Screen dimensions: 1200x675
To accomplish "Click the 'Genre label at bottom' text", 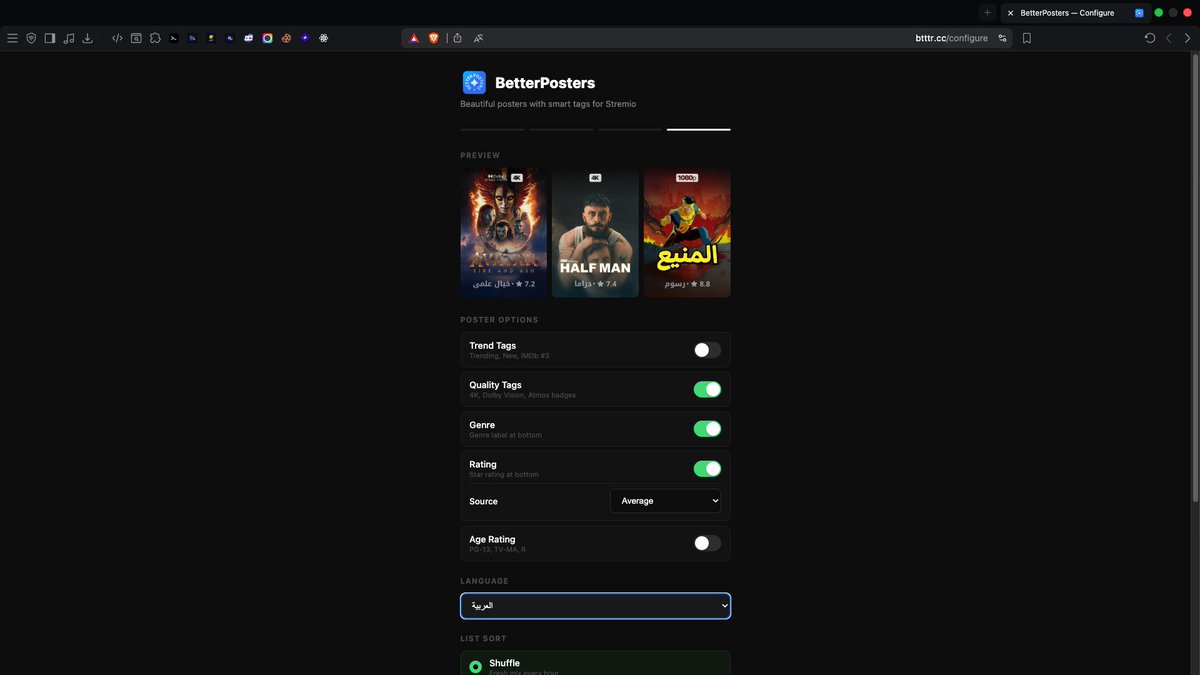I will pos(505,435).
